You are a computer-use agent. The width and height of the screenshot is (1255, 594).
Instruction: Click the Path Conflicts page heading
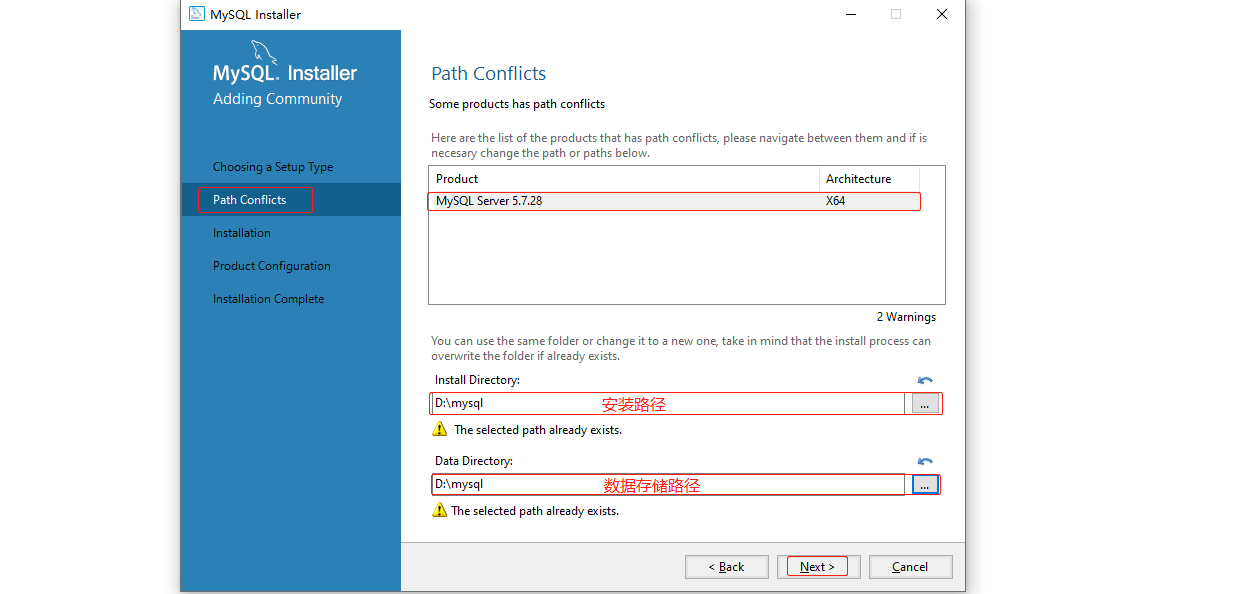pyautogui.click(x=489, y=74)
